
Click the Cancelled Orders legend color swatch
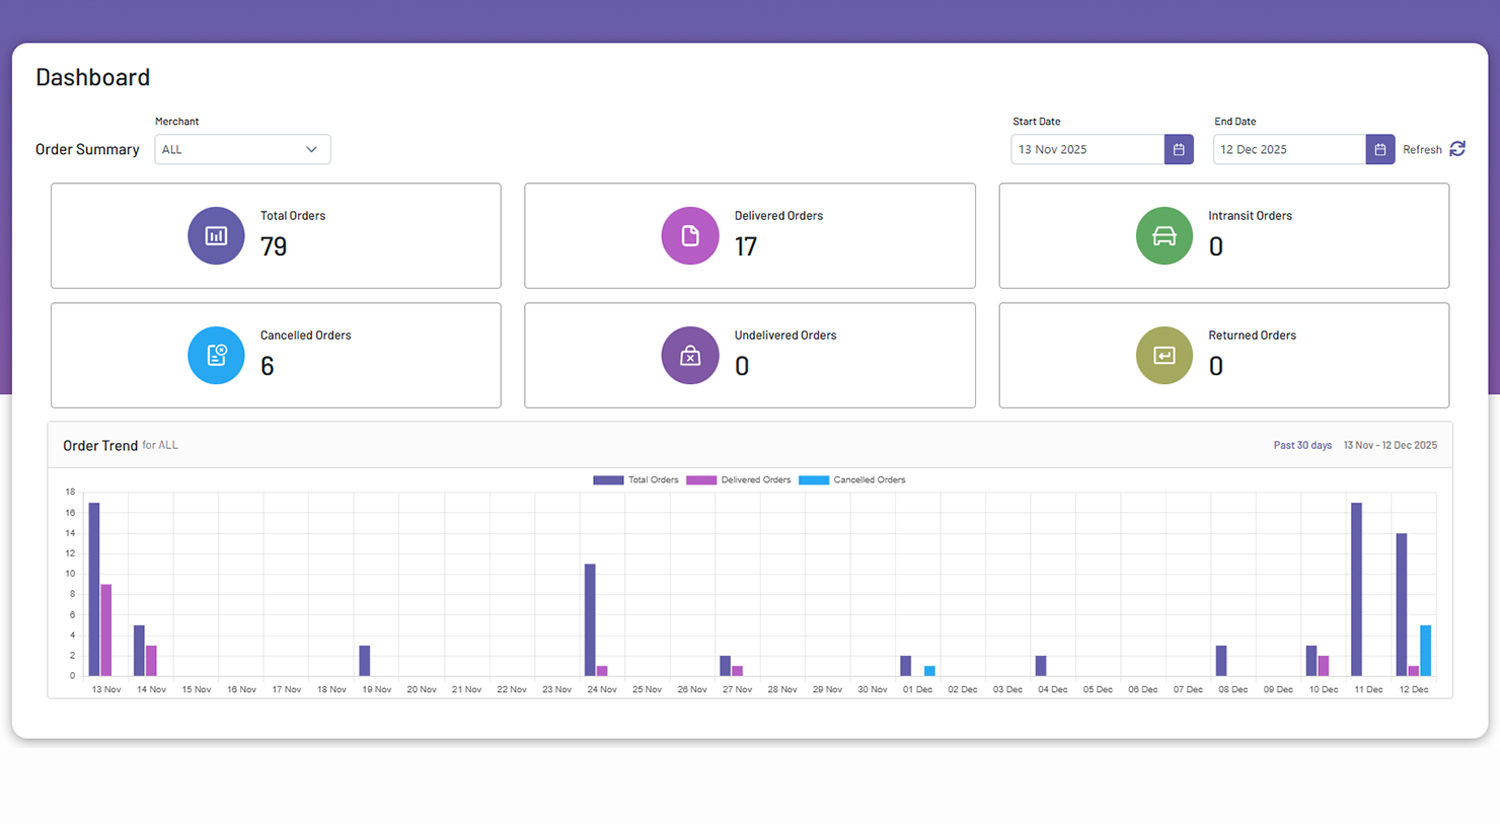point(813,479)
